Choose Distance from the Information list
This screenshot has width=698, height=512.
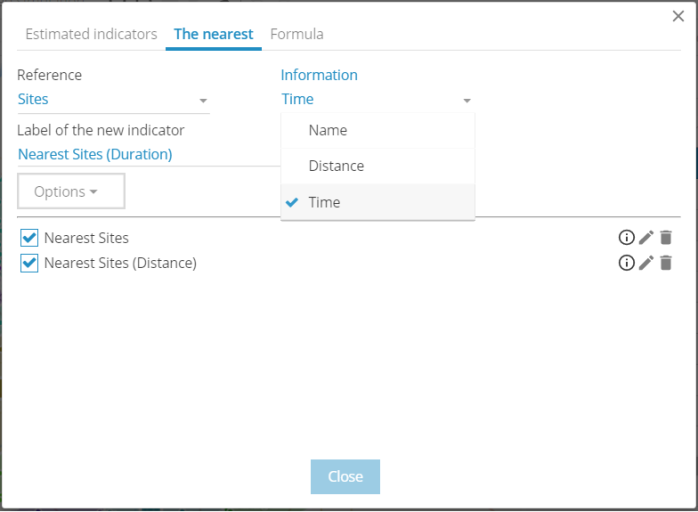(377, 166)
